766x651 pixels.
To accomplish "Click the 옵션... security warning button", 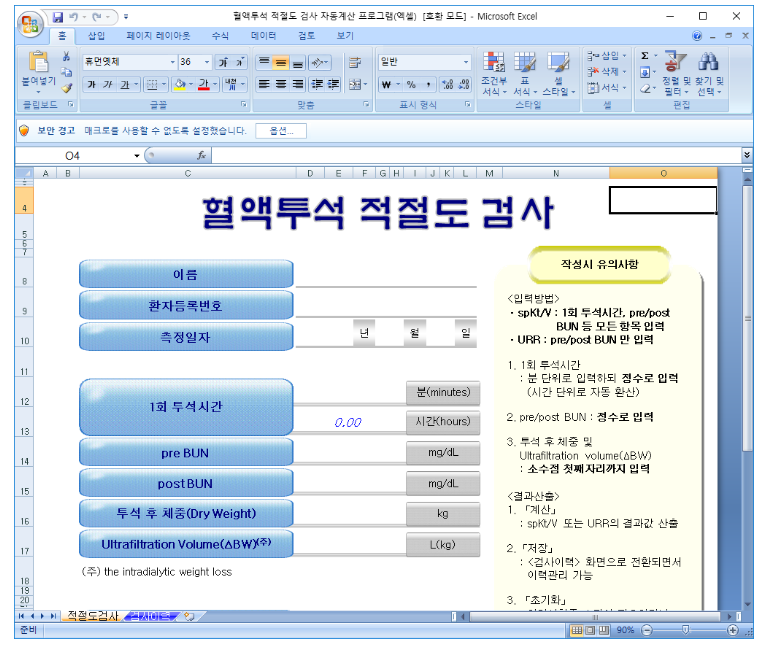I will [281, 131].
